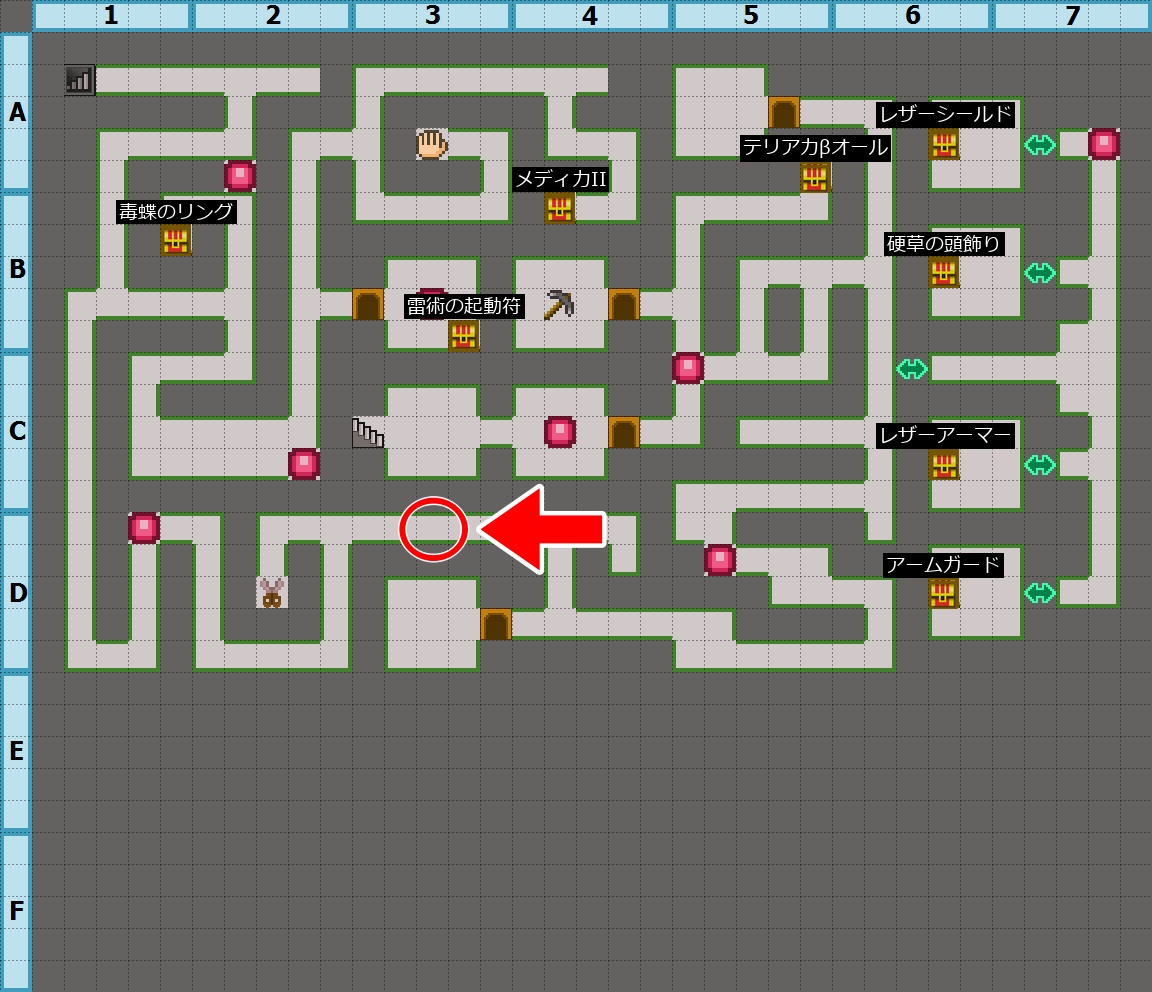The image size is (1152, 992).
Task: Click the chest below 雷術の起動符 label
Action: pyautogui.click(x=464, y=336)
